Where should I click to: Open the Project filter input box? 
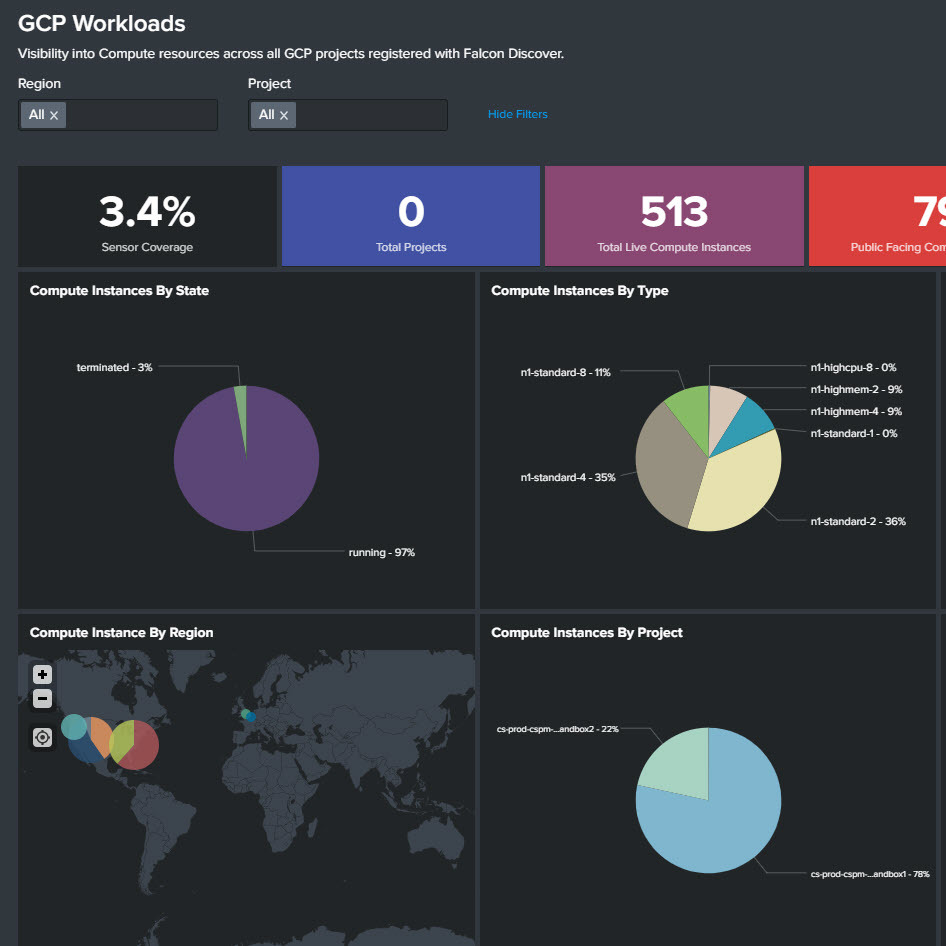[x=370, y=115]
